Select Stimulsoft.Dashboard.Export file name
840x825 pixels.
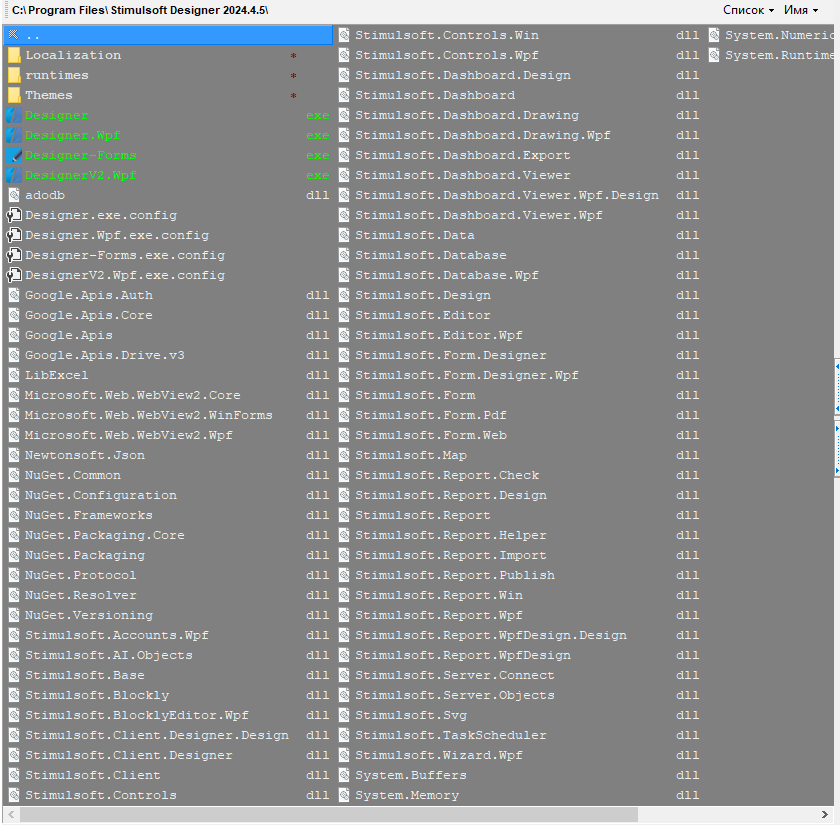(463, 155)
